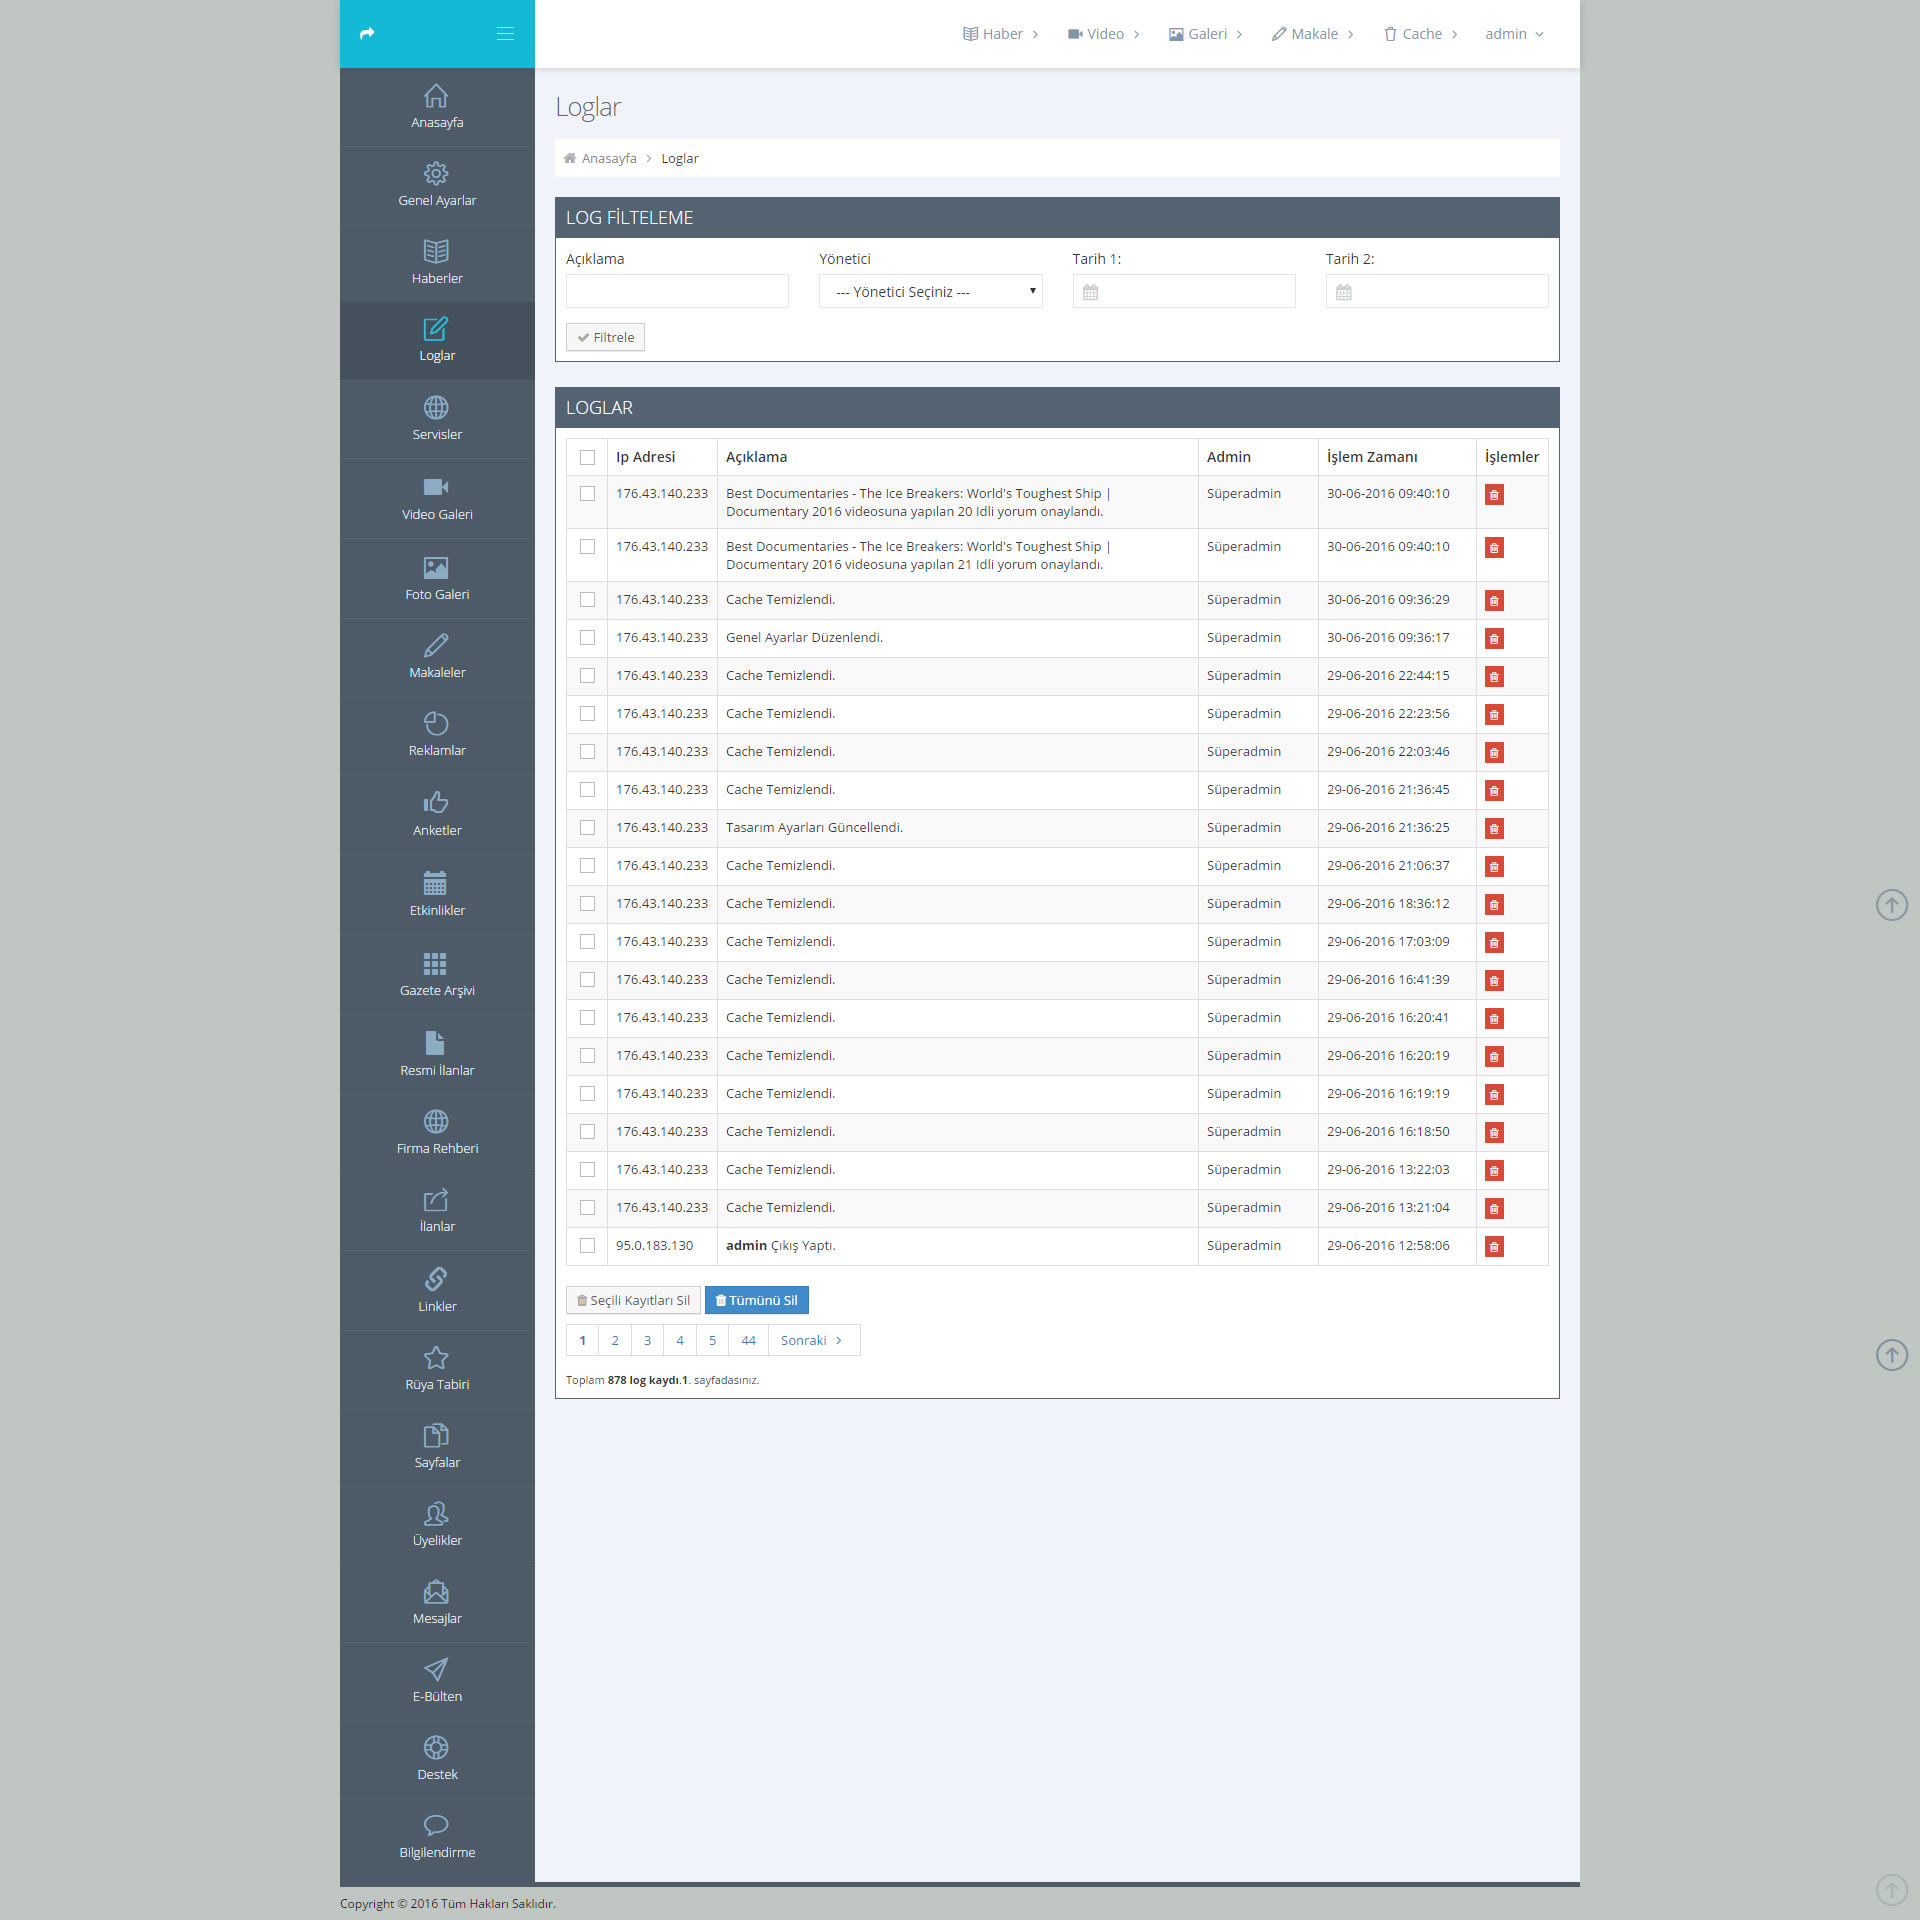The width and height of the screenshot is (1920, 1920).
Task: Open E-Bülten paper plane icon
Action: pos(436,1669)
